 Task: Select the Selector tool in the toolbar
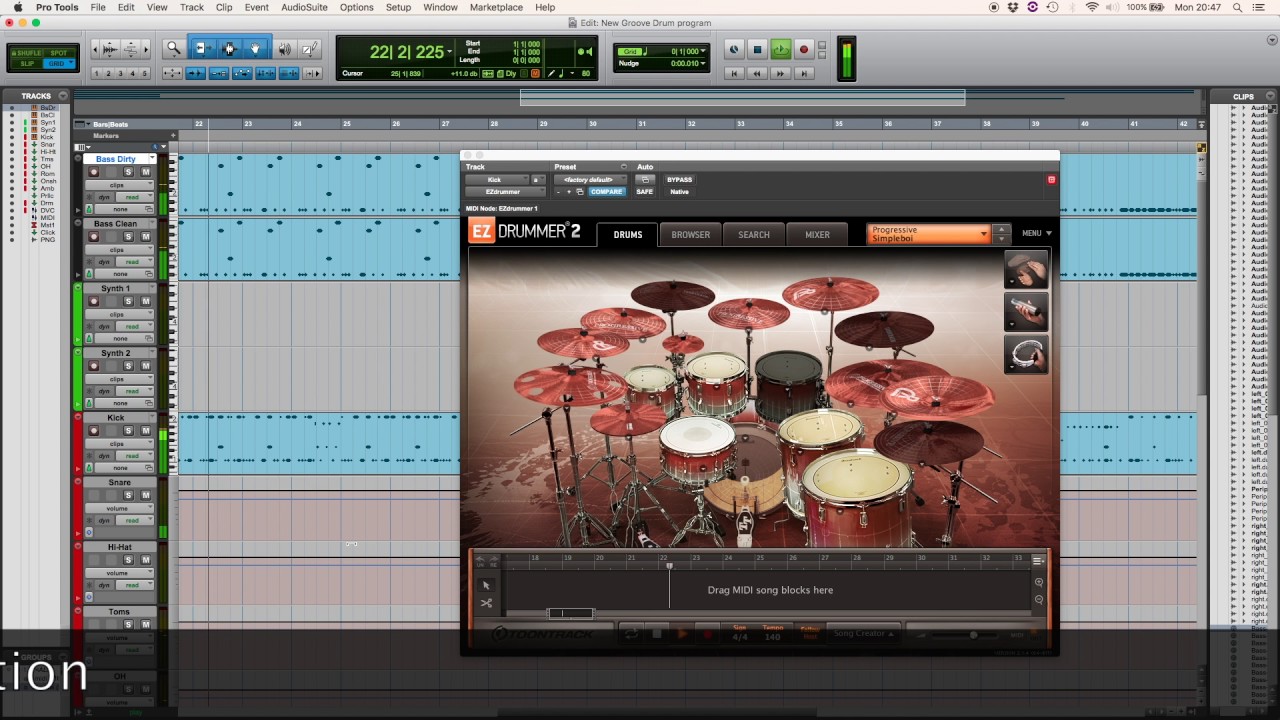click(229, 49)
